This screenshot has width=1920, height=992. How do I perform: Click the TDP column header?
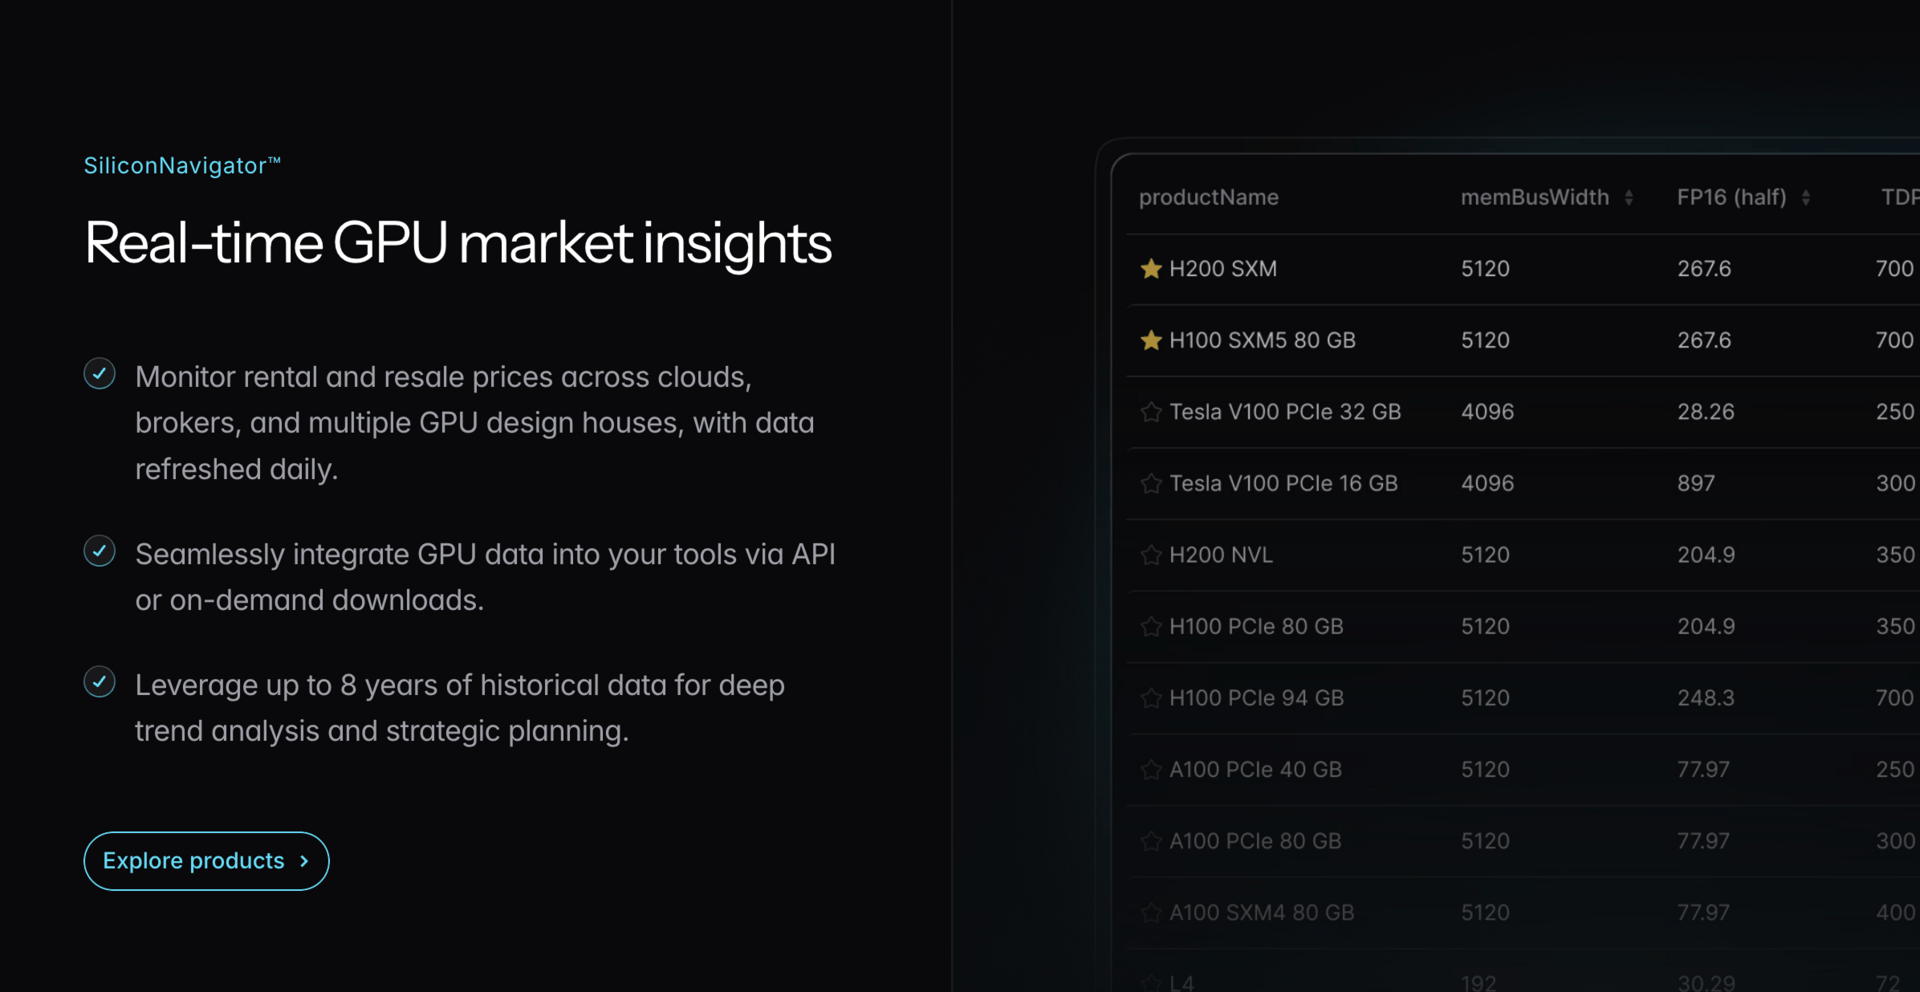tap(1899, 197)
